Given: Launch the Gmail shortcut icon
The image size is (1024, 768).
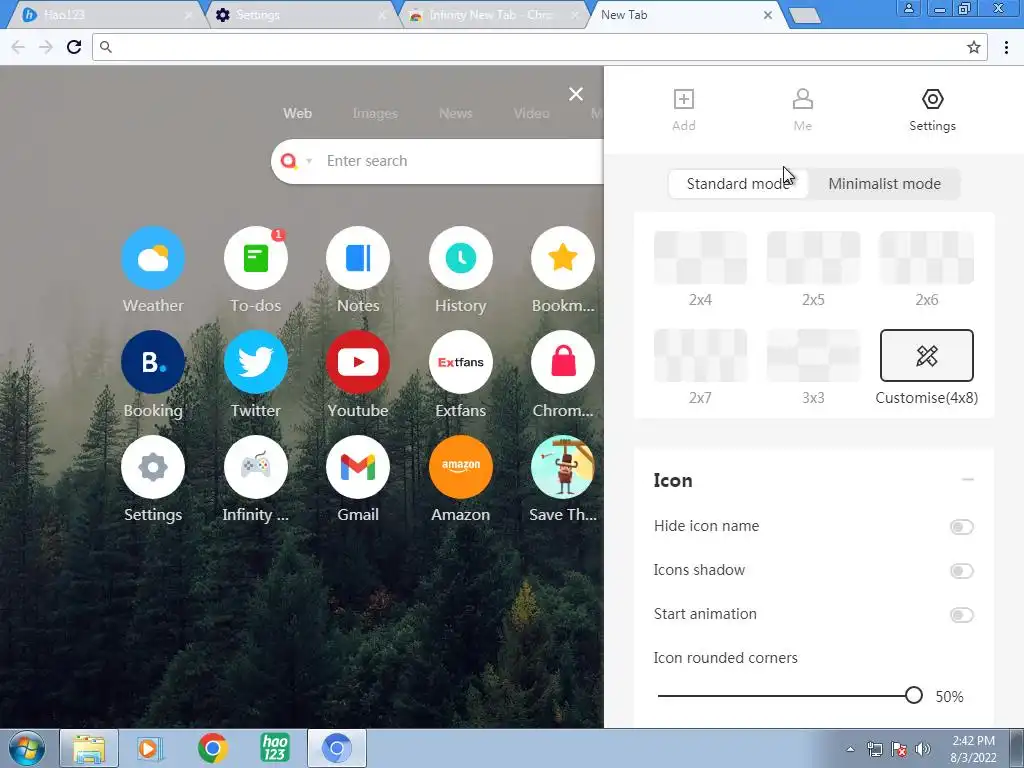Looking at the screenshot, I should [x=358, y=467].
